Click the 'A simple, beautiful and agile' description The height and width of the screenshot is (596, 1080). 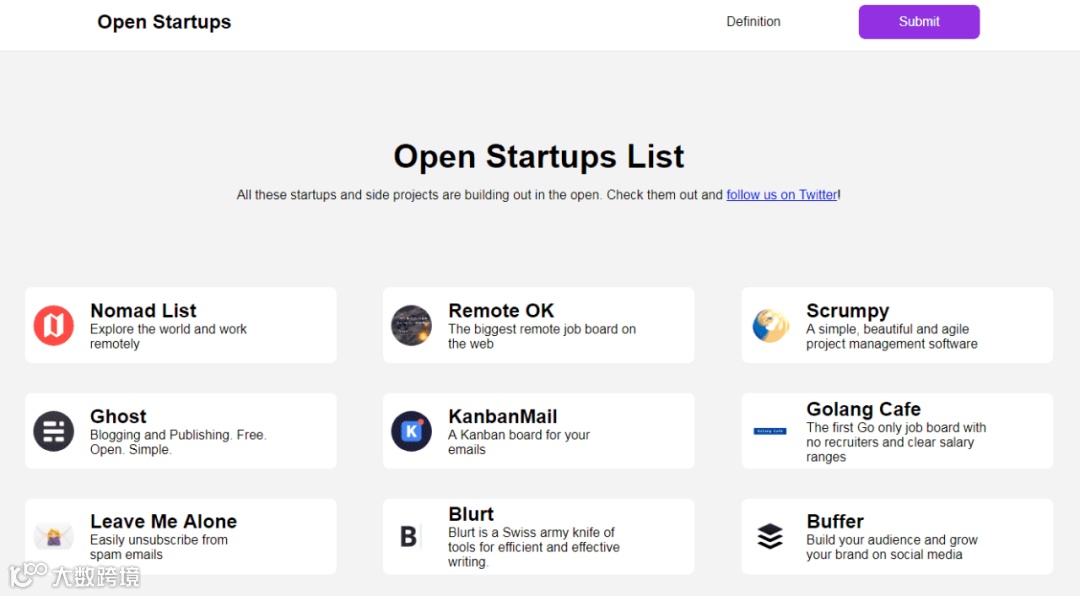coord(892,336)
